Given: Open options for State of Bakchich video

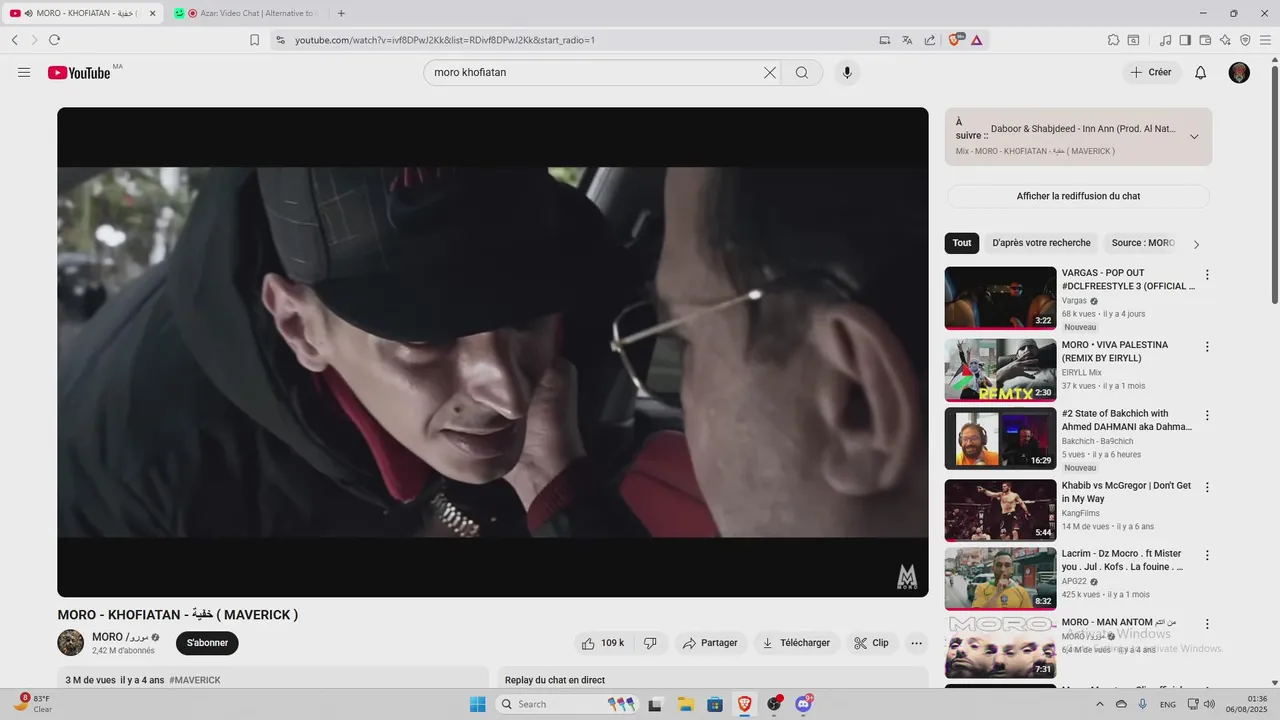Looking at the screenshot, I should (1207, 415).
